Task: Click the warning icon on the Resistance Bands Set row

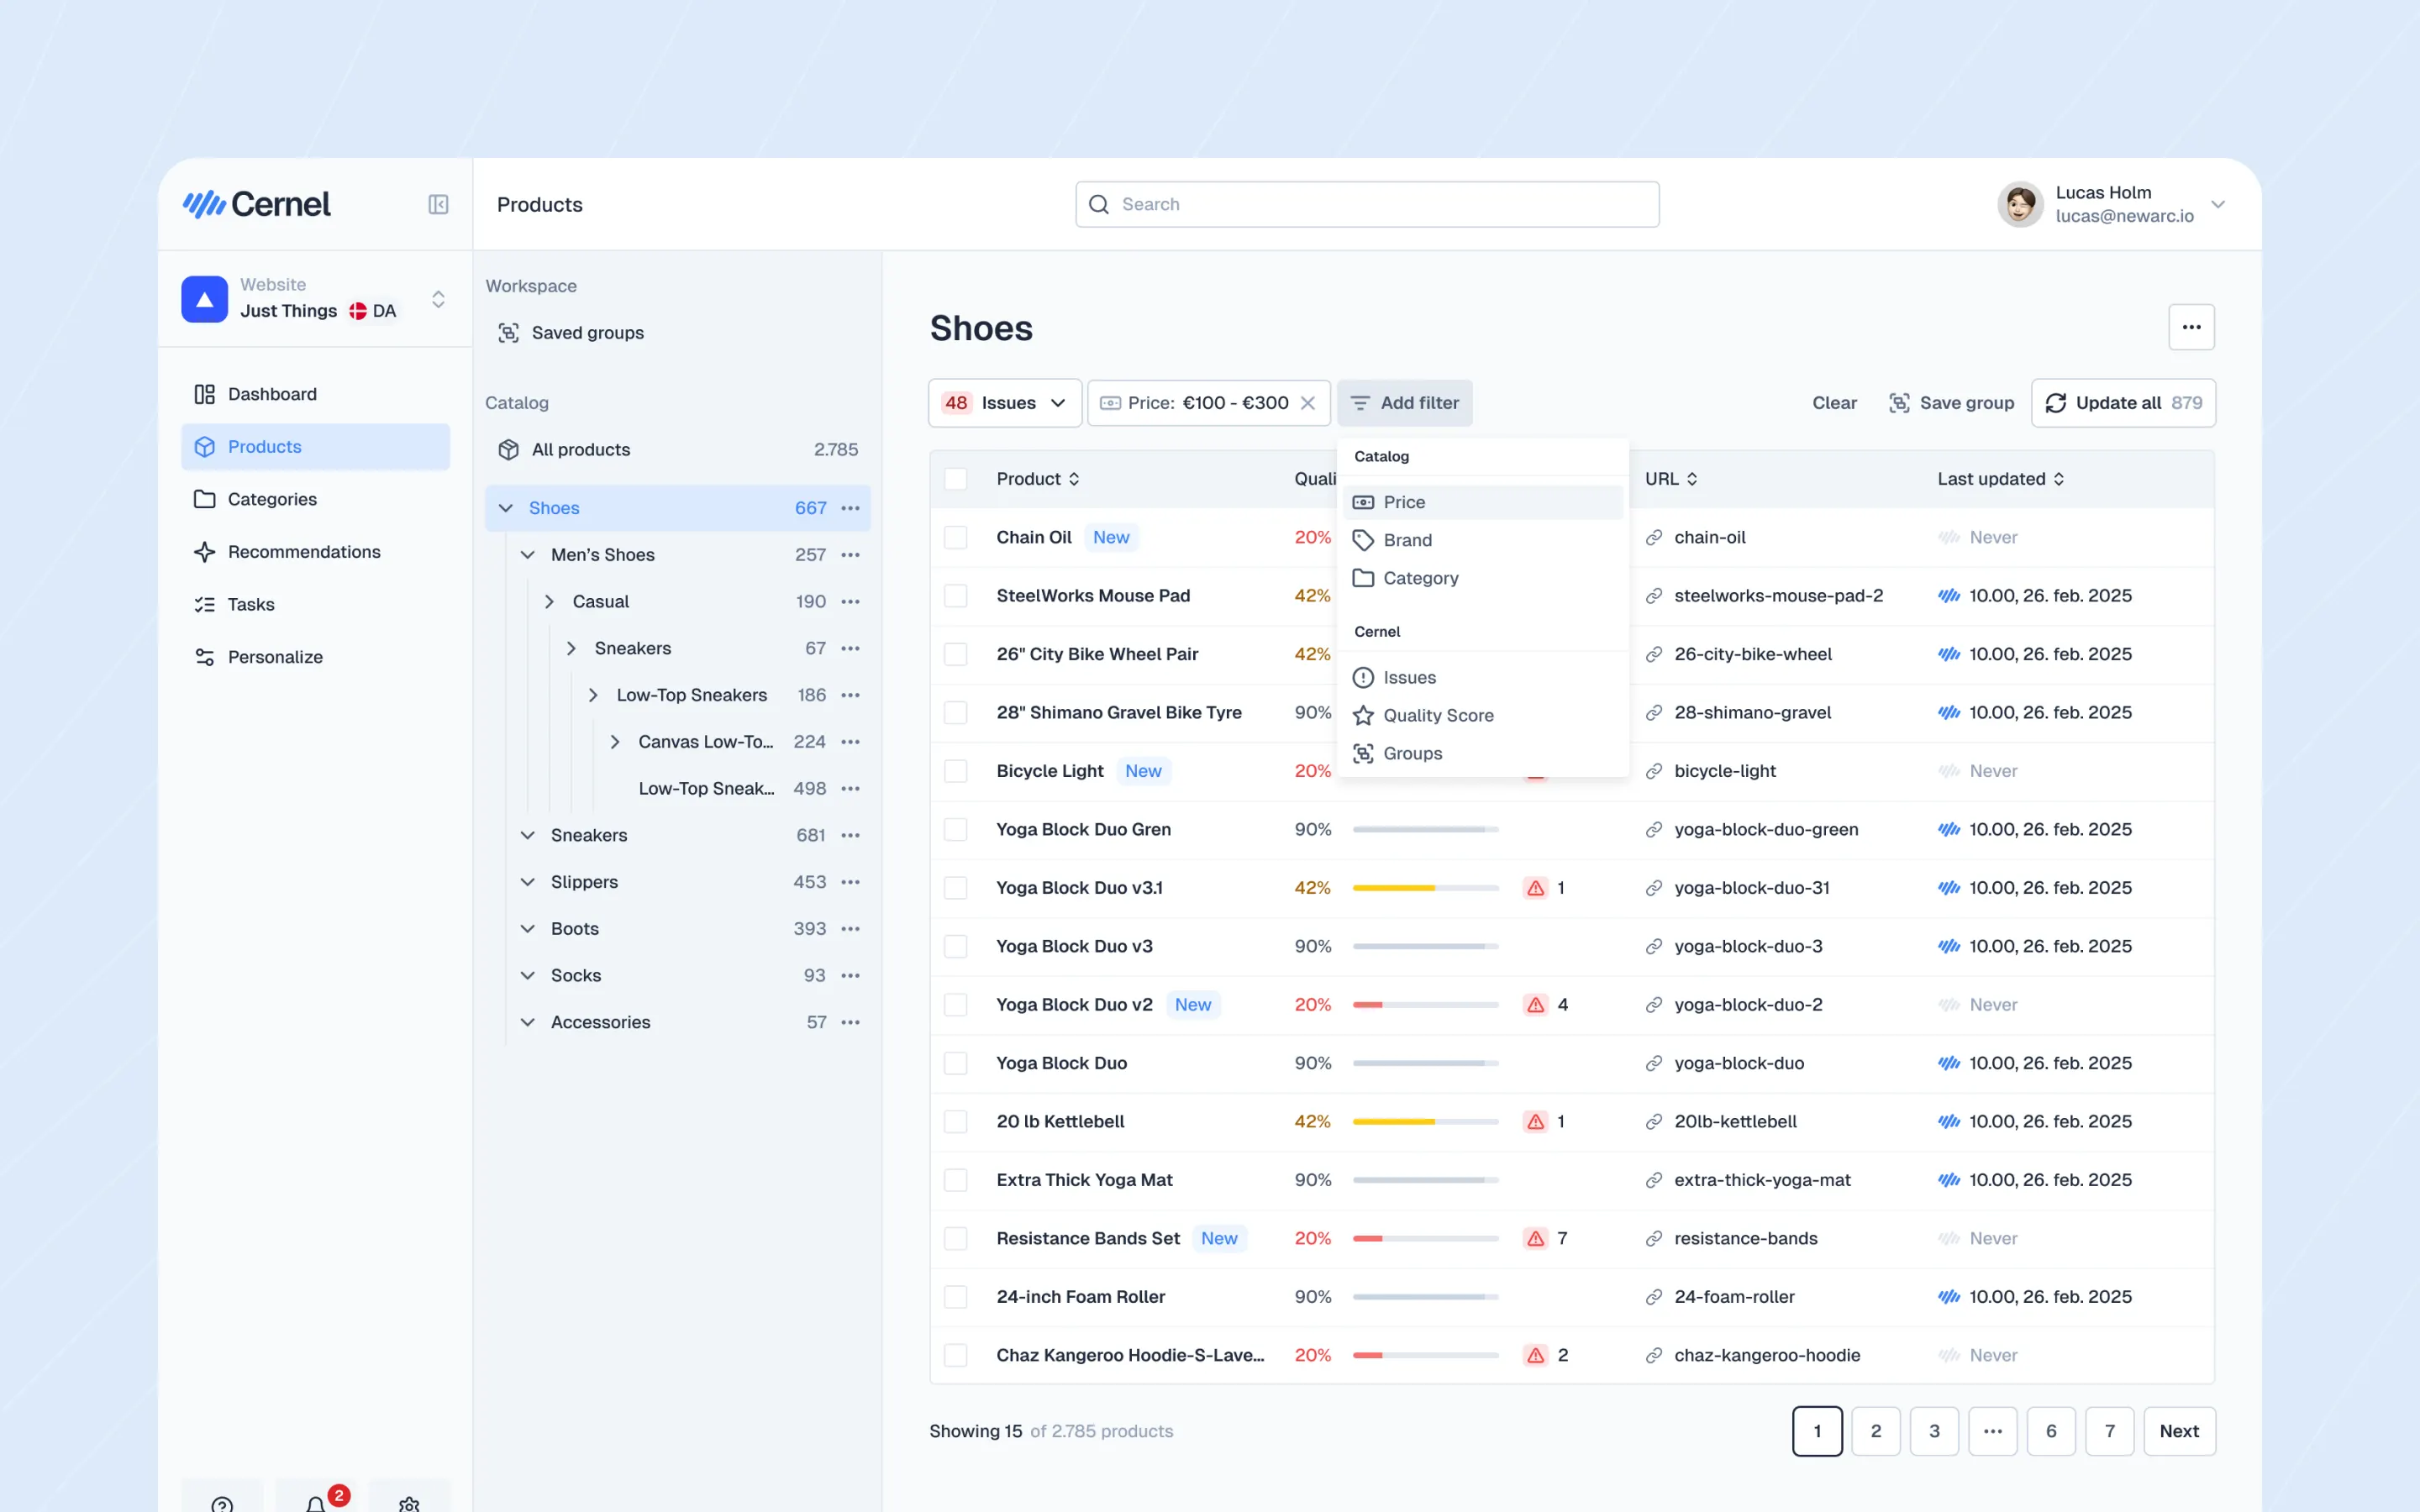Action: [1535, 1238]
